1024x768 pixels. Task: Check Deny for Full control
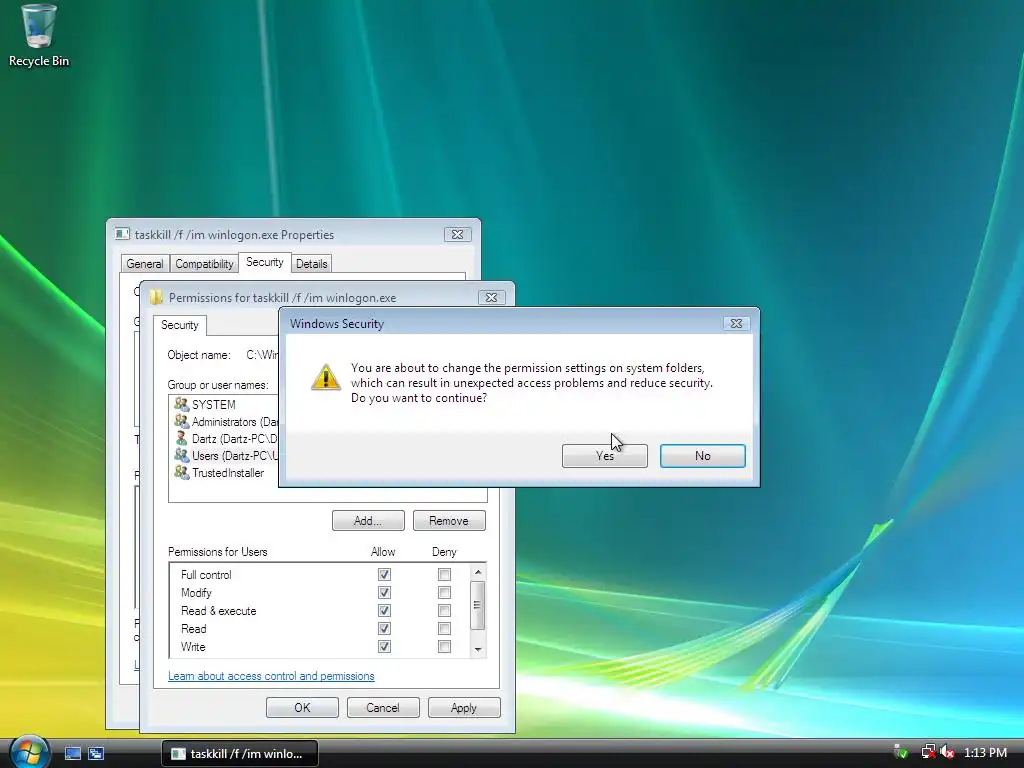click(444, 575)
